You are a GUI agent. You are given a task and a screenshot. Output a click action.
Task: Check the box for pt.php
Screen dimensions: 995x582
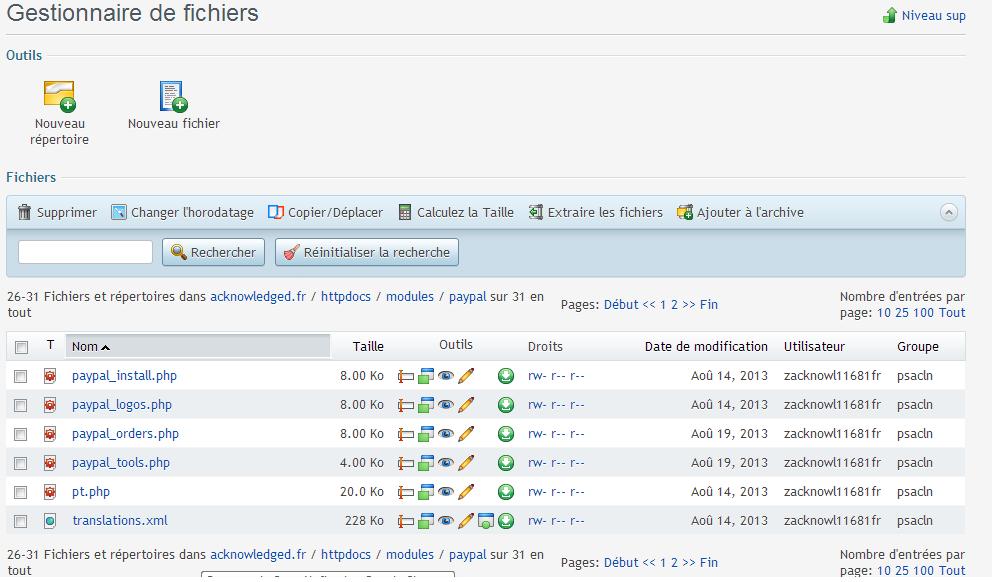coord(21,493)
